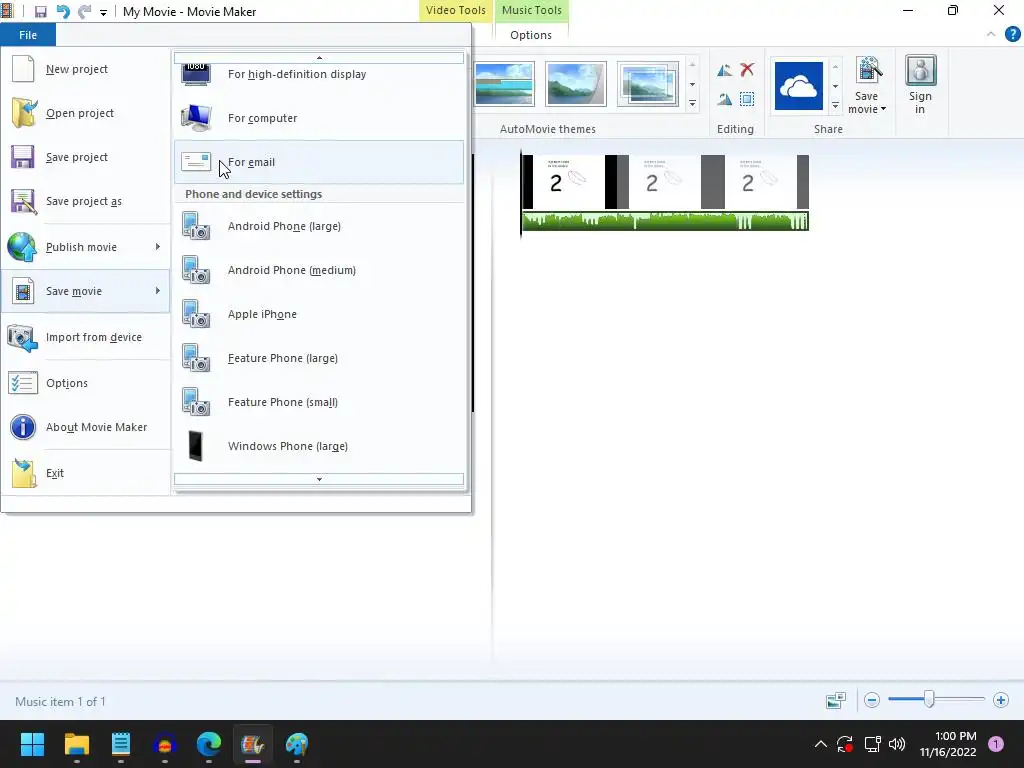Select the first video clip in storyboard
The height and width of the screenshot is (768, 1024).
tap(569, 182)
